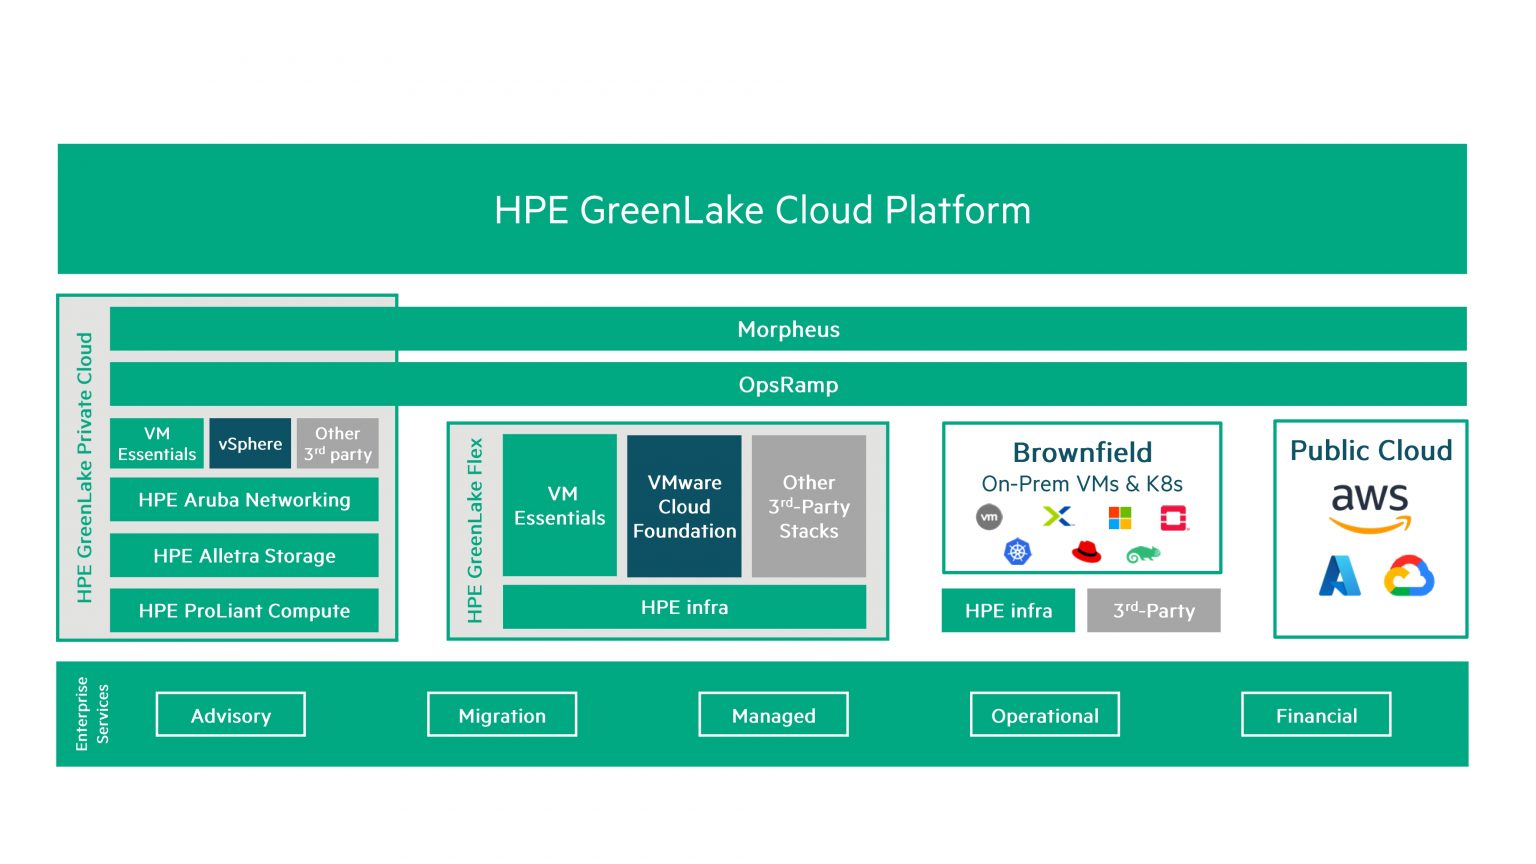Select the SUSE chameleon icon
Image resolution: width=1536 pixels, height=864 pixels.
coord(1143,551)
